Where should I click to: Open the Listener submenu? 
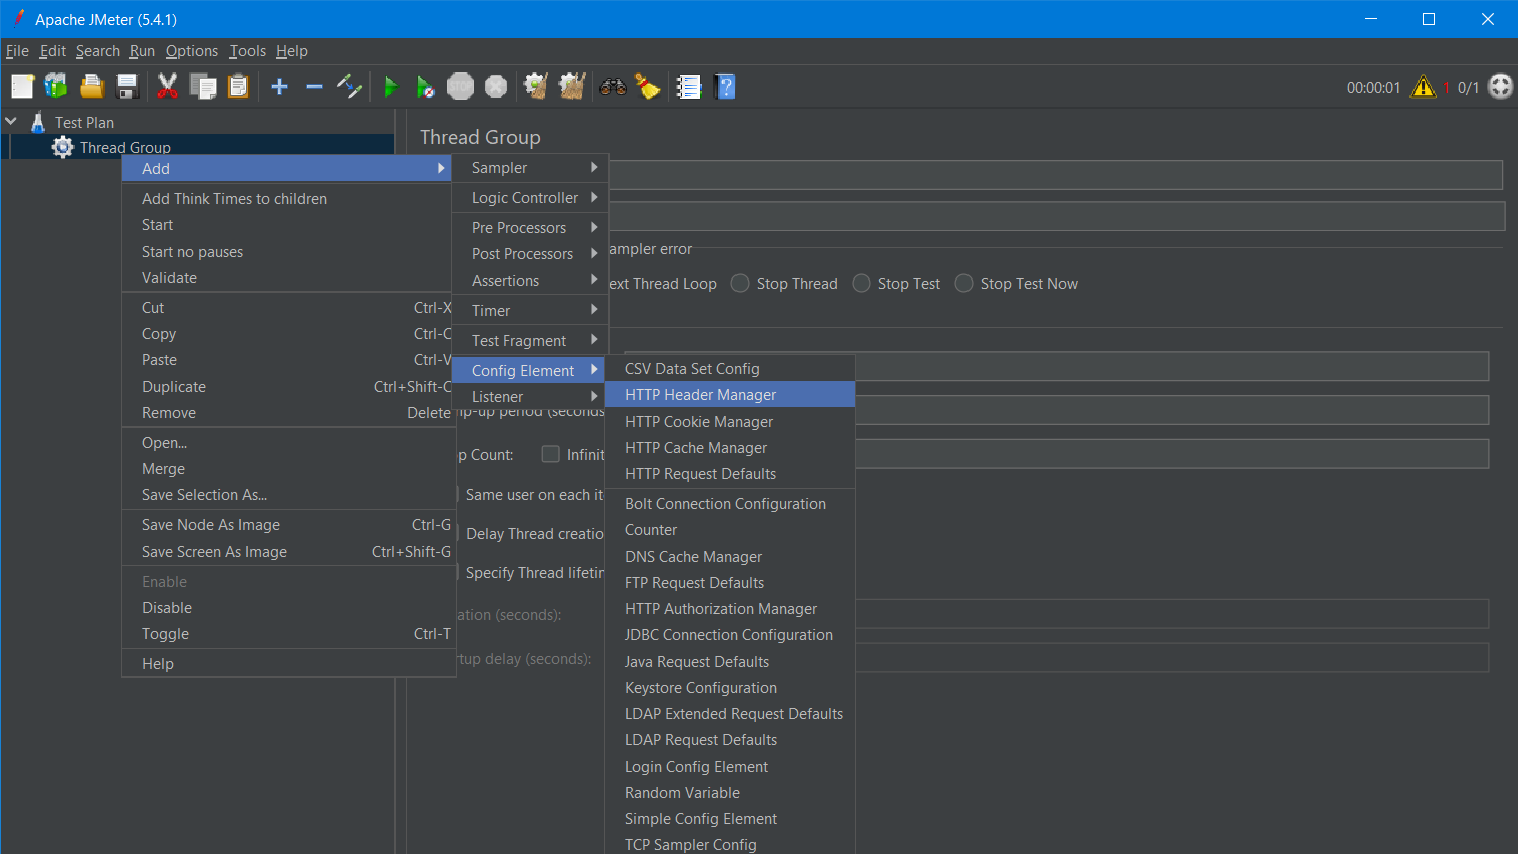click(x=529, y=397)
